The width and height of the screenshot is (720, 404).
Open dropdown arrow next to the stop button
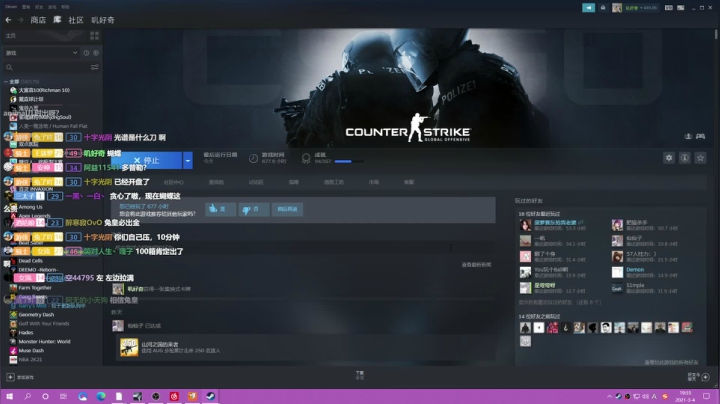(x=188, y=160)
